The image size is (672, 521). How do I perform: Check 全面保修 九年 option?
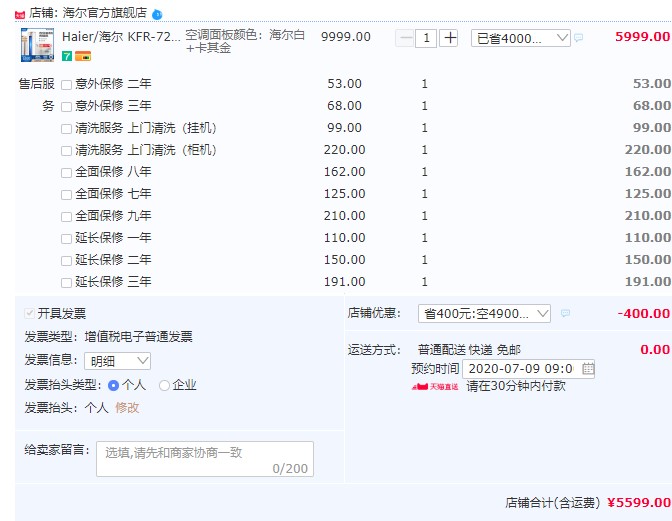pos(66,216)
